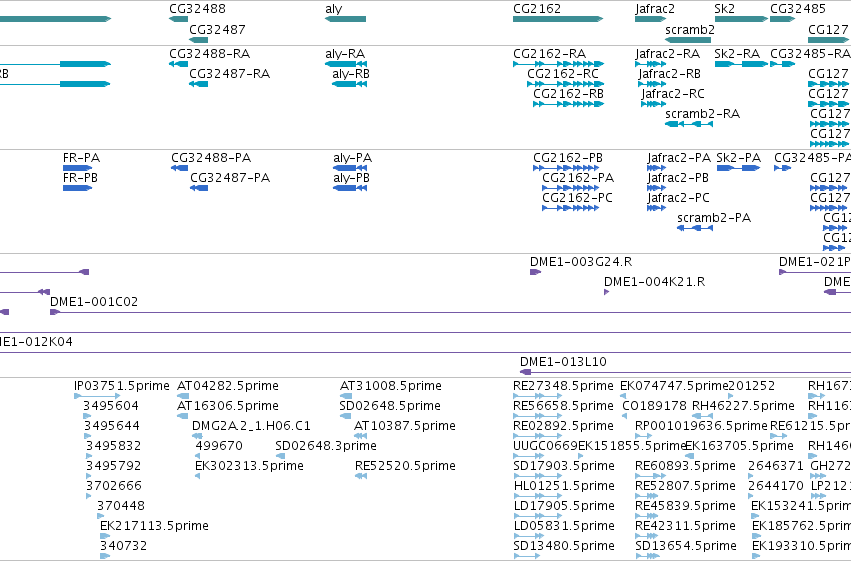
Task: Select EST IP03751.5prime
Action: (x=97, y=397)
